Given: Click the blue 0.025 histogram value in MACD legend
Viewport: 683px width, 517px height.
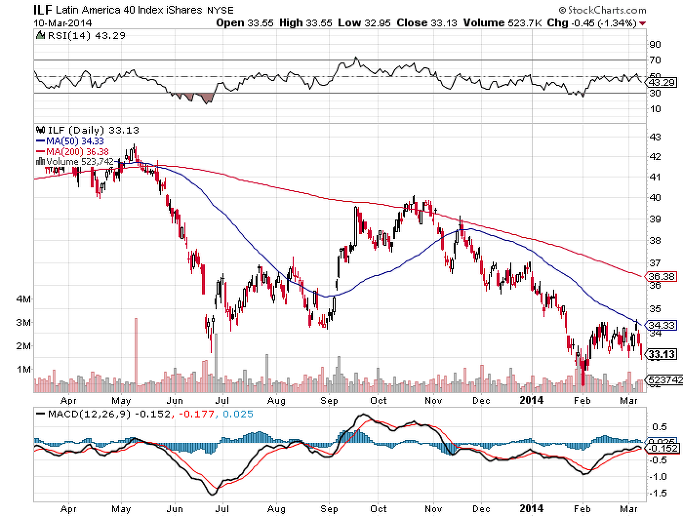Looking at the screenshot, I should [x=238, y=414].
